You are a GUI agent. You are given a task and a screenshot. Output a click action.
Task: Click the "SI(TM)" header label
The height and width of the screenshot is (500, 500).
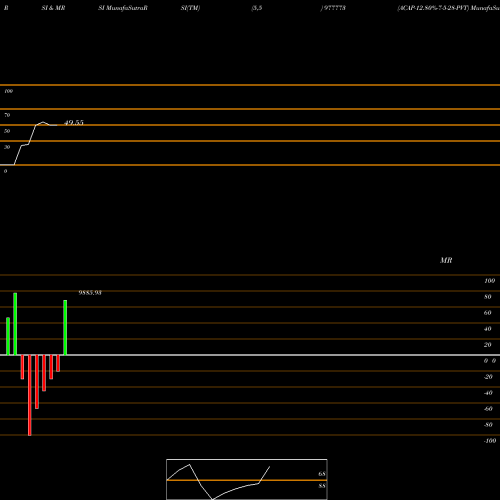click(x=190, y=8)
